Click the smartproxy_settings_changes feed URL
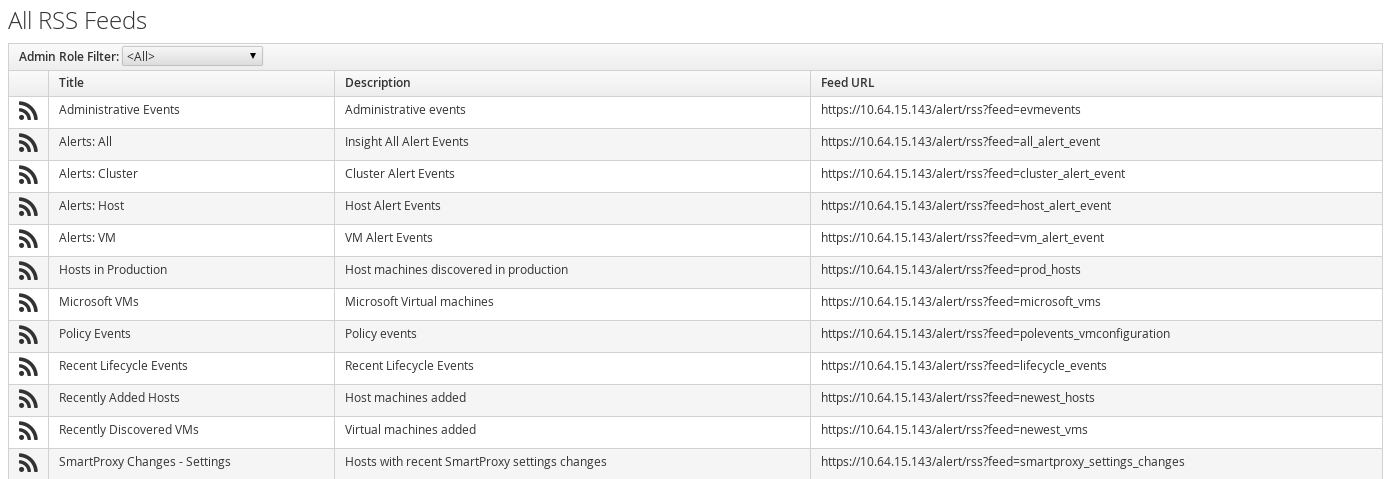The width and height of the screenshot is (1384, 479). 1002,462
